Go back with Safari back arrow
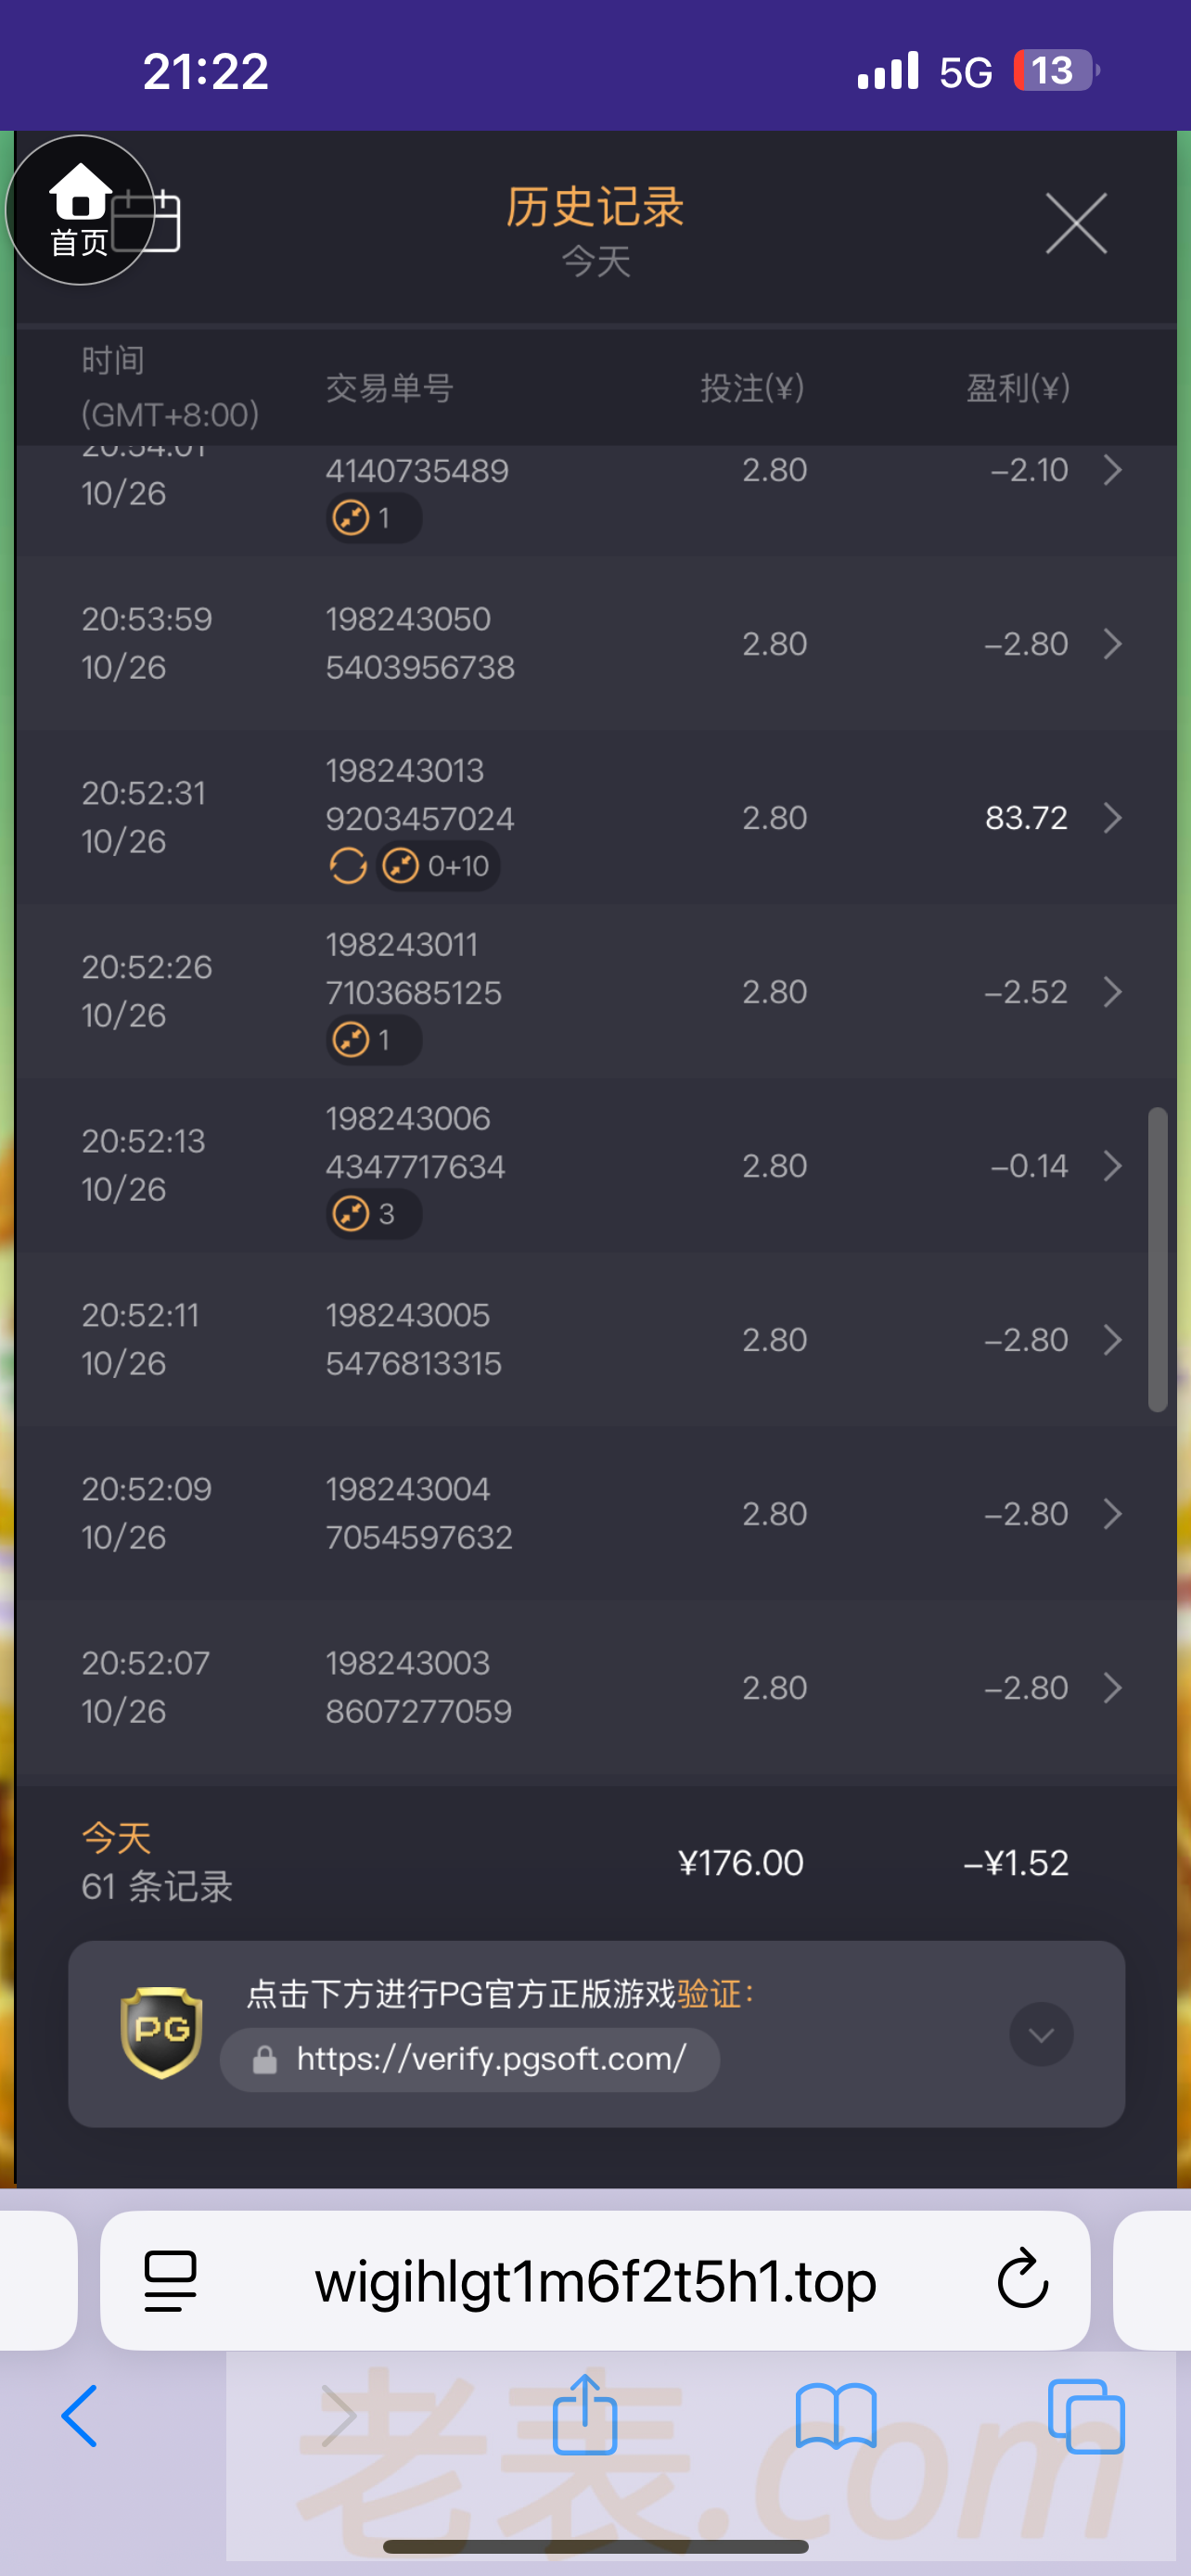Screen dimensions: 1191x2576 [x=80, y=2415]
